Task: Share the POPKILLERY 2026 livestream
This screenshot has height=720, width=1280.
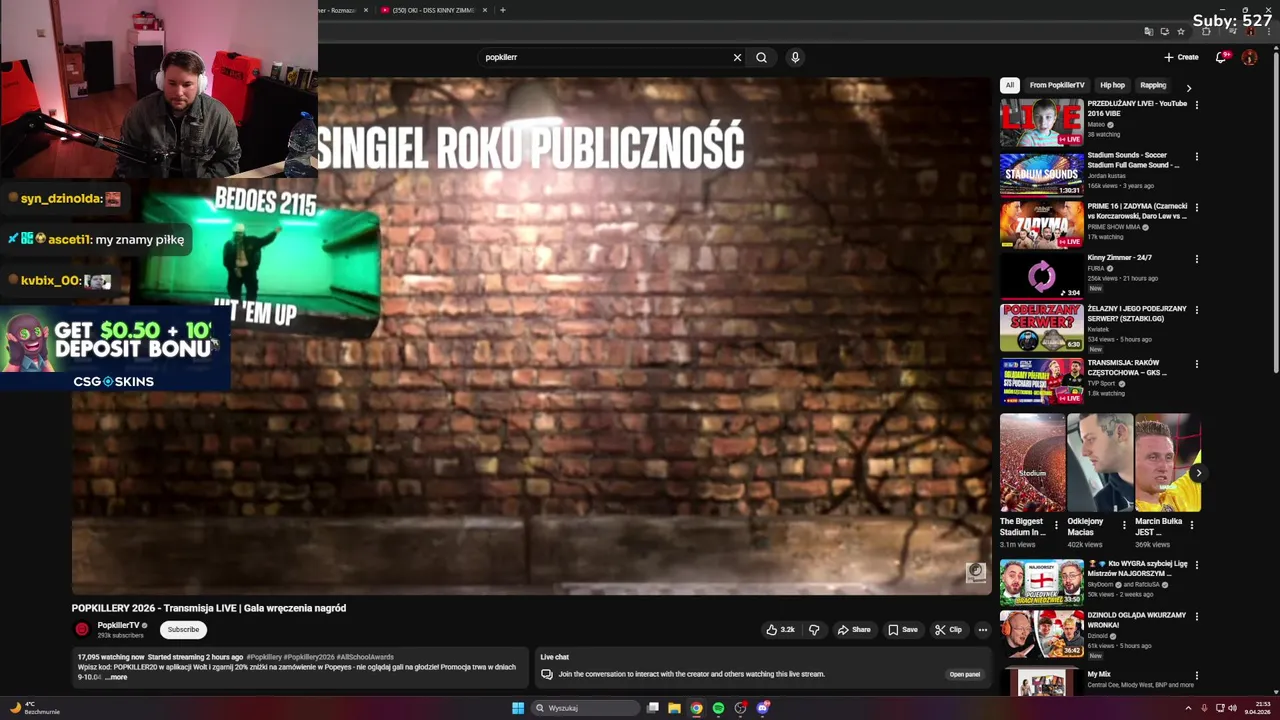Action: tap(854, 630)
